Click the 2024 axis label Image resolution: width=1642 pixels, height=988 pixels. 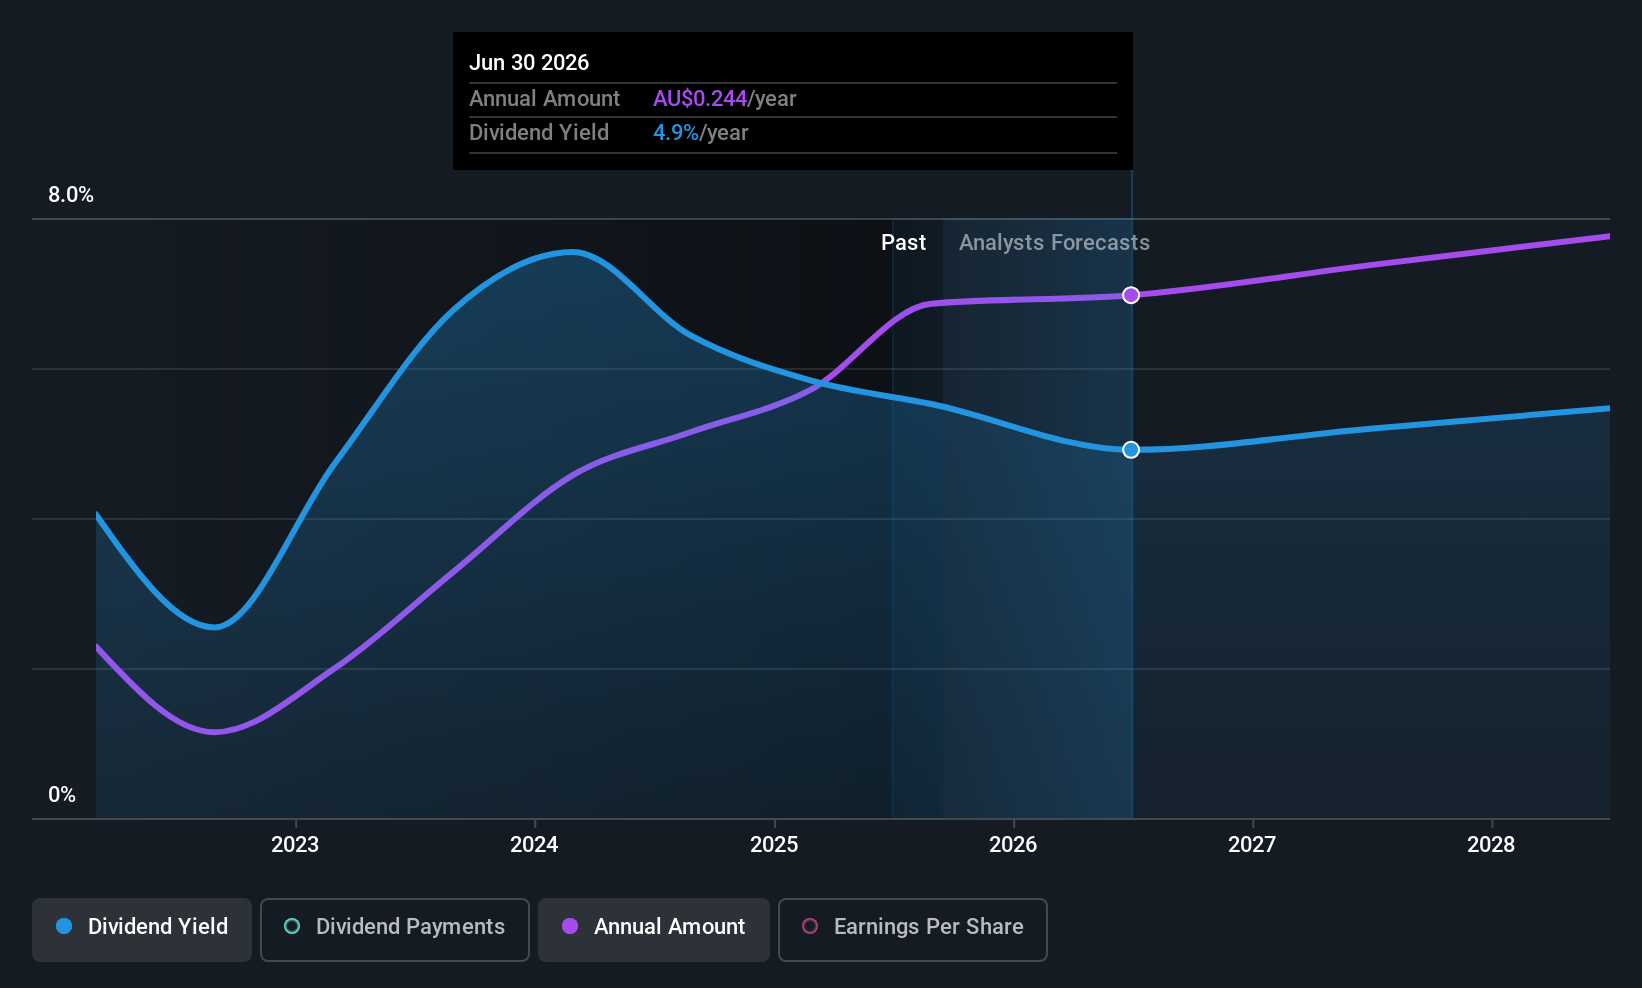tap(534, 845)
